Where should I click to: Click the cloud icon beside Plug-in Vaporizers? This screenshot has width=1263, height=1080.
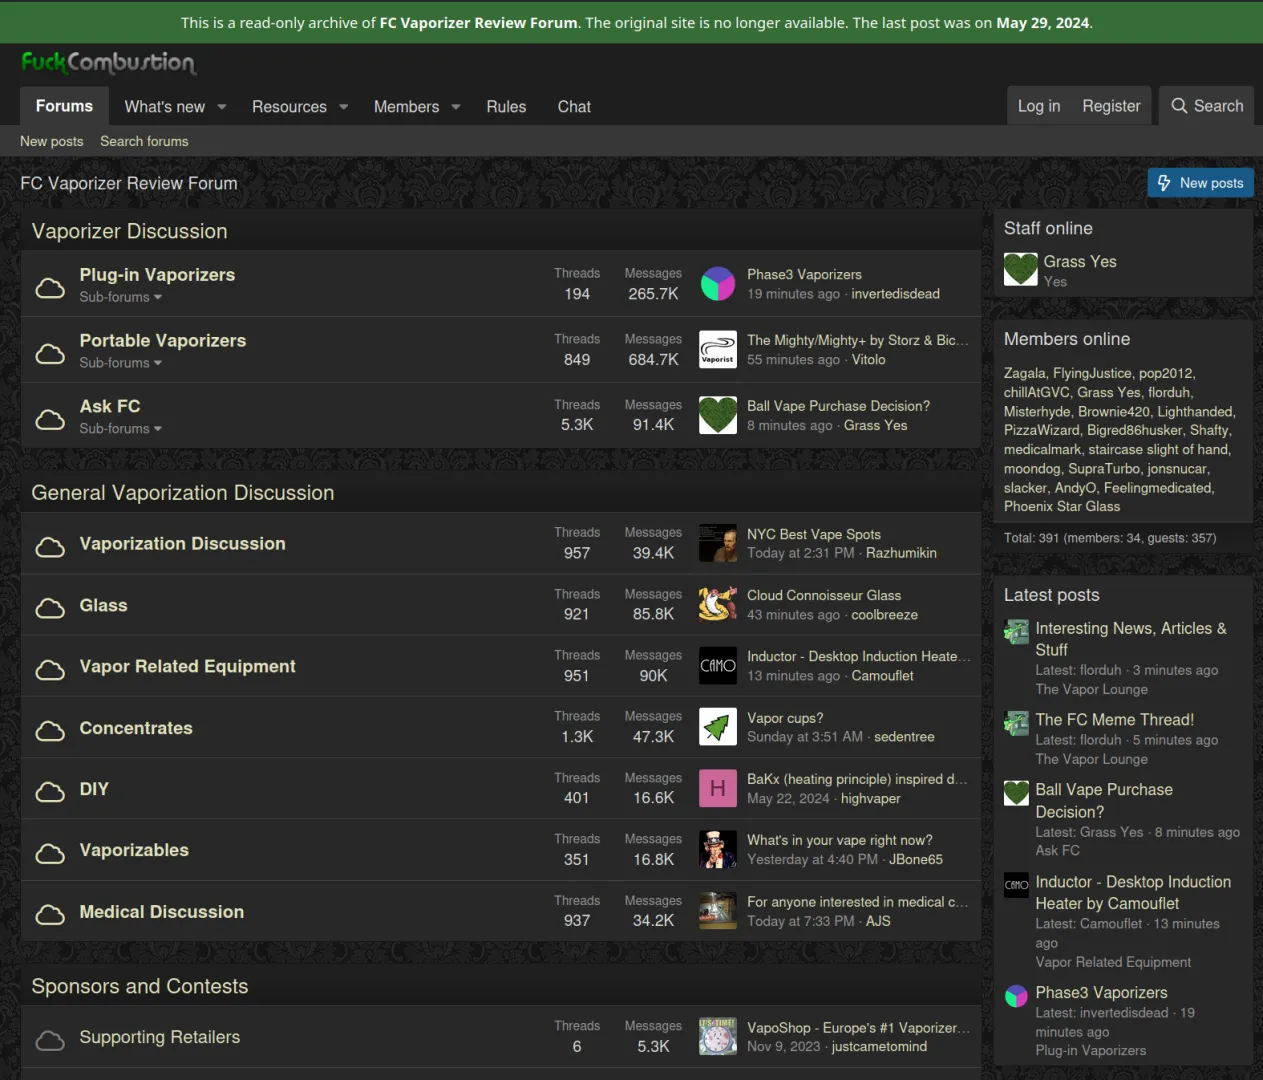pos(50,288)
